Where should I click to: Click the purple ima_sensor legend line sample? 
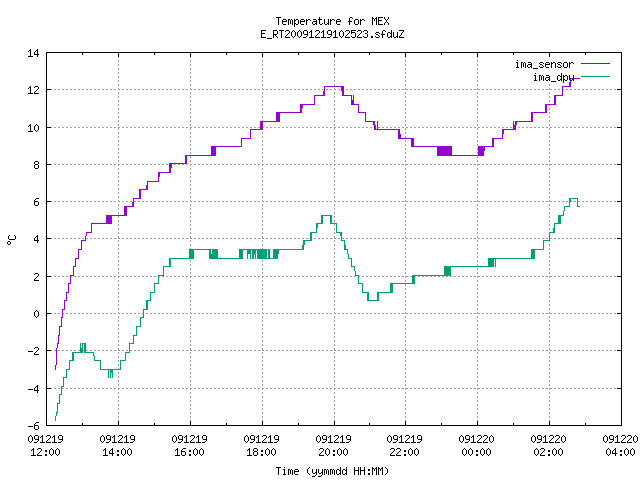click(x=595, y=64)
